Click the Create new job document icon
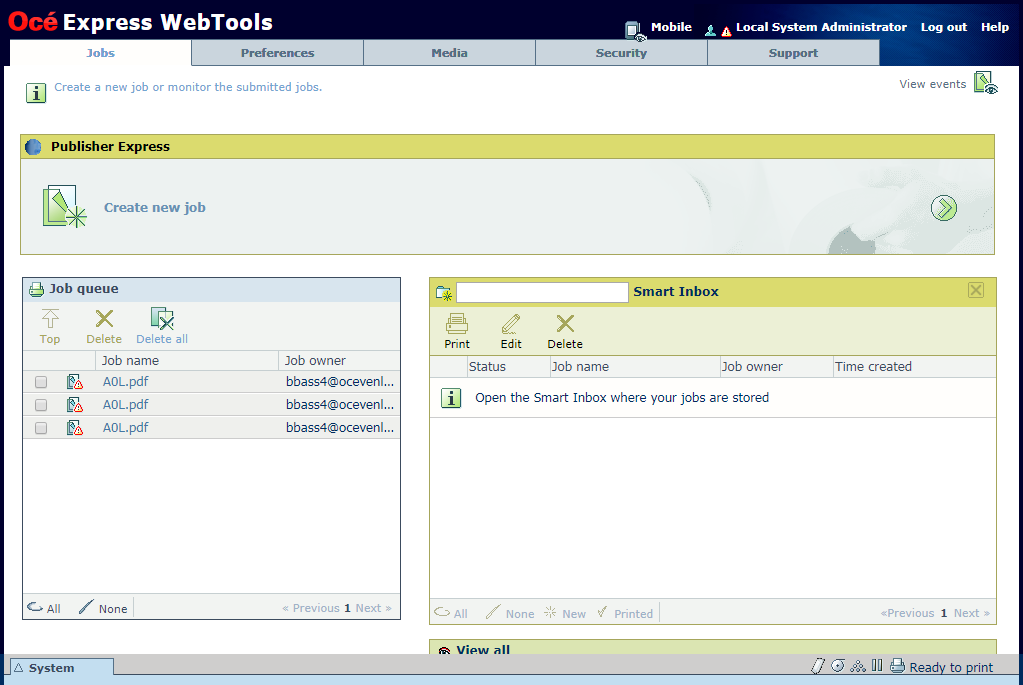Image resolution: width=1023 pixels, height=685 pixels. tap(64, 207)
